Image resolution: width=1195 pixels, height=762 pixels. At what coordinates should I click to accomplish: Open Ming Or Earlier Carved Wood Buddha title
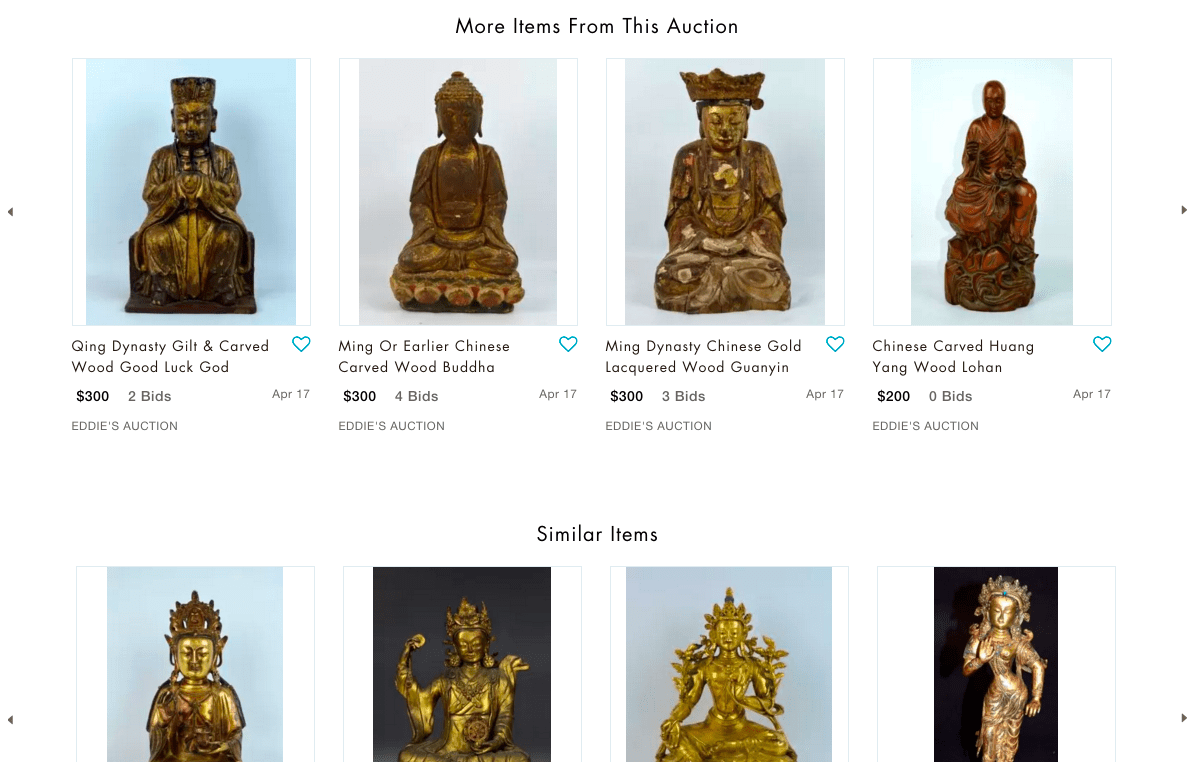click(x=424, y=357)
